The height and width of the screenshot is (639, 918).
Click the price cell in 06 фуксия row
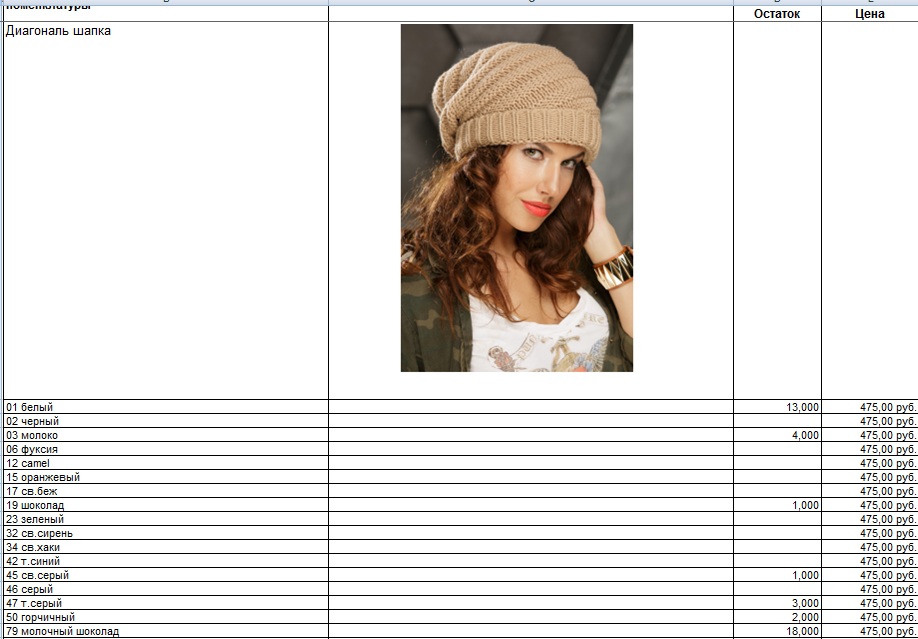869,449
